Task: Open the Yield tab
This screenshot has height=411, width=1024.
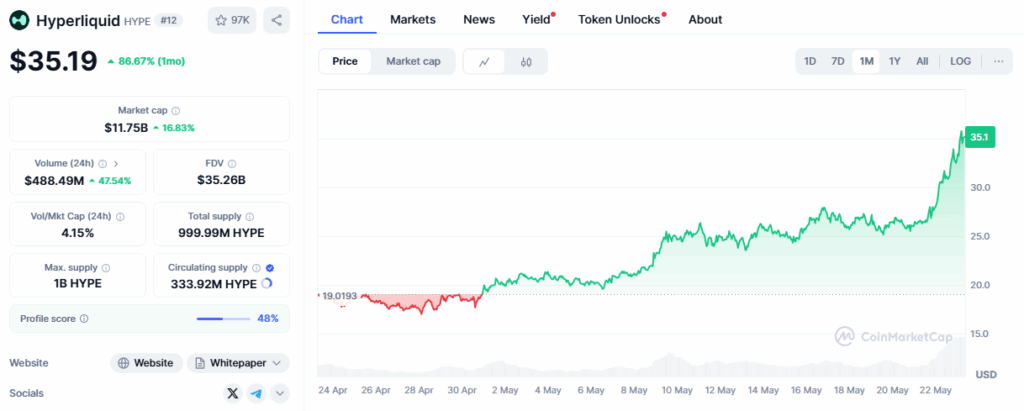Action: pyautogui.click(x=536, y=20)
